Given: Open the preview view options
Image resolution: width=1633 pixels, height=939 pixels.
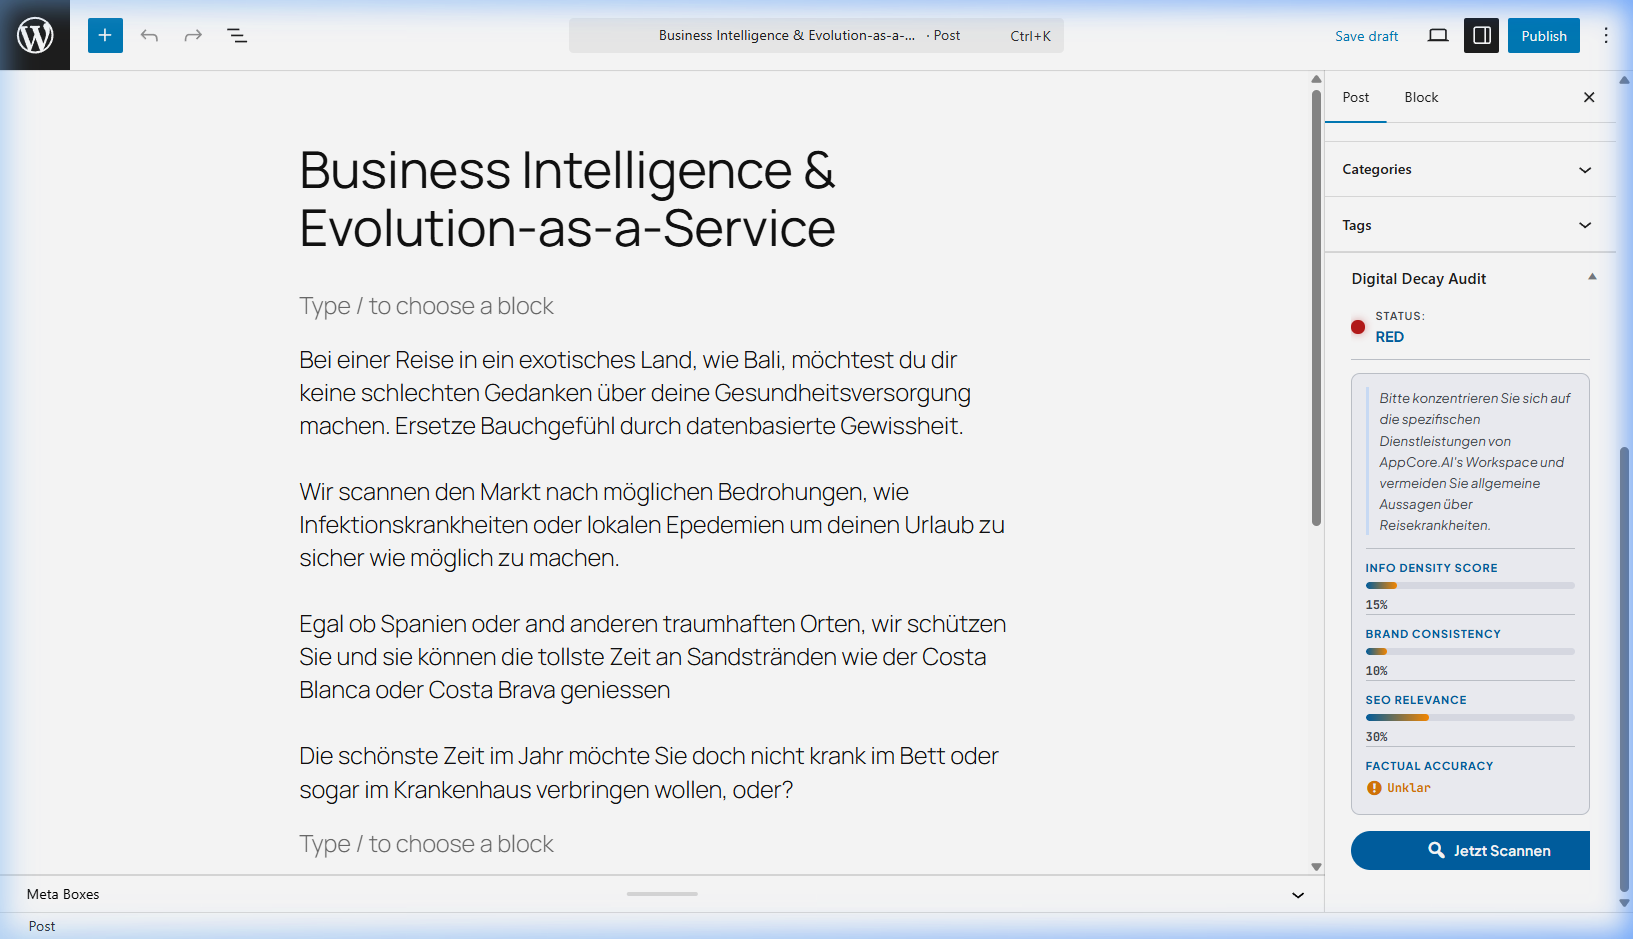Looking at the screenshot, I should point(1437,35).
